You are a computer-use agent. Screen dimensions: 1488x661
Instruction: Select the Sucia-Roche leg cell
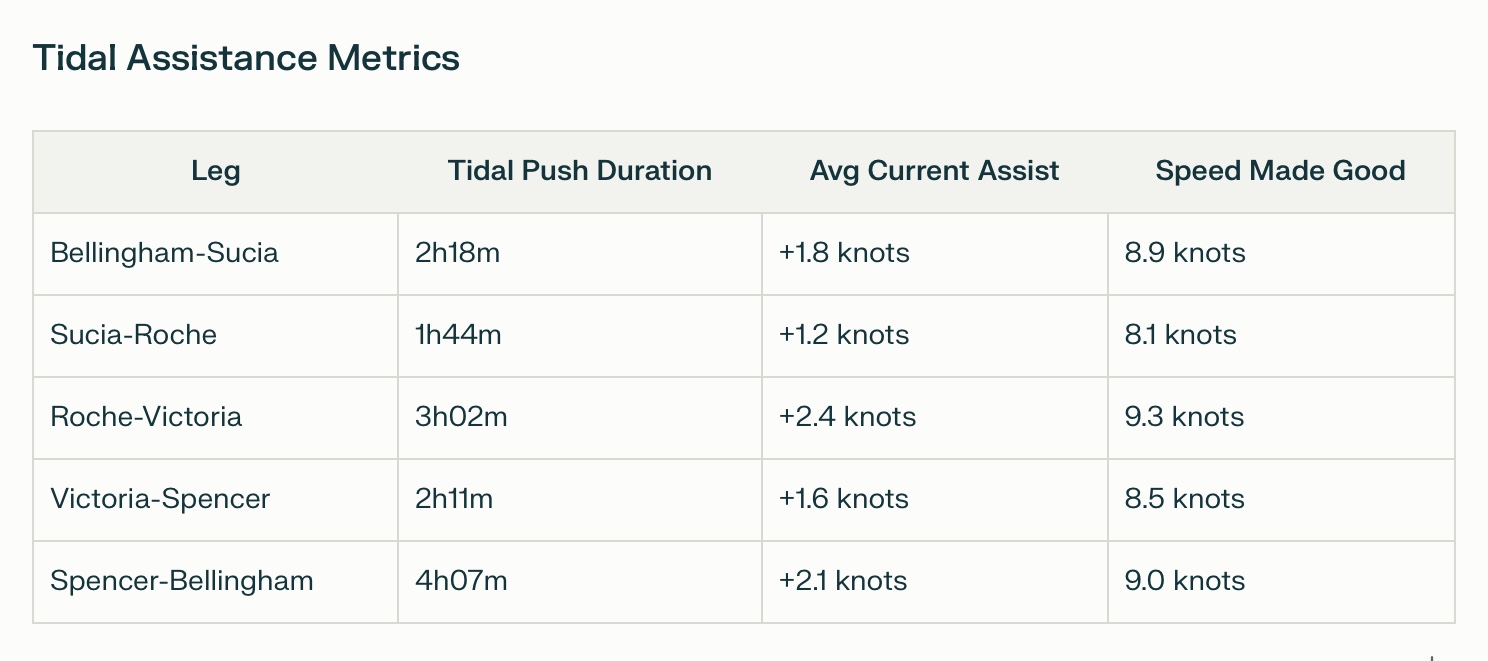coord(133,335)
